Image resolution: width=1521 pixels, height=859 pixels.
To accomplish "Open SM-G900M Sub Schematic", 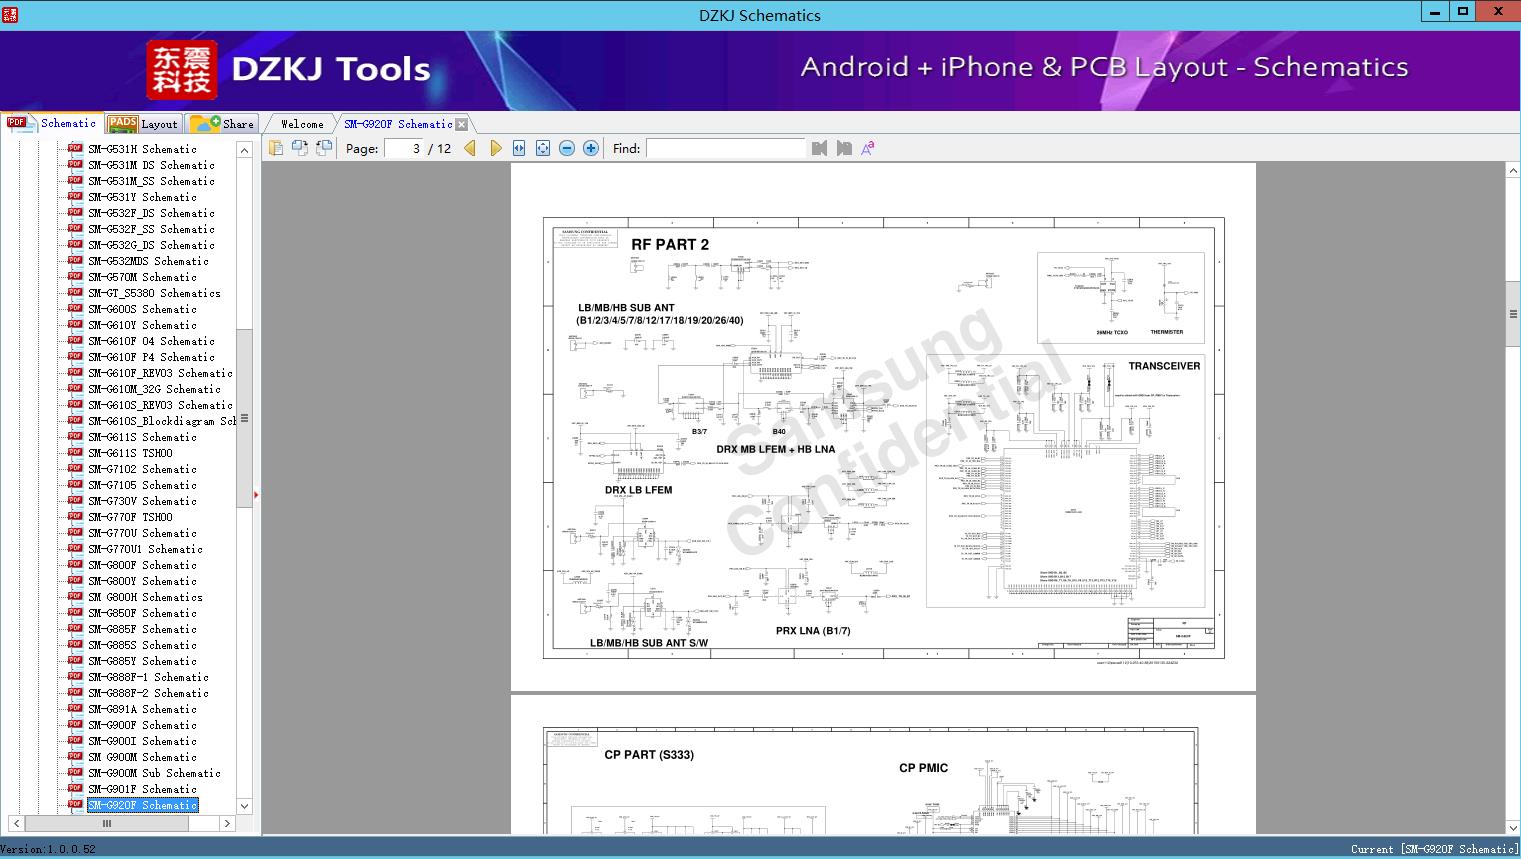I will (154, 773).
